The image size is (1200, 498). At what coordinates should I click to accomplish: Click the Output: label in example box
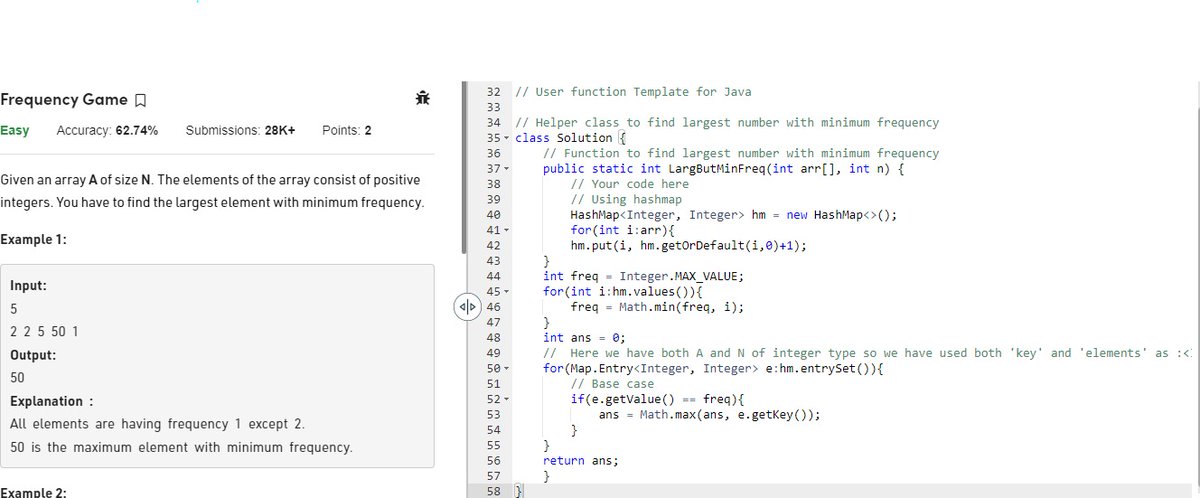tap(32, 355)
